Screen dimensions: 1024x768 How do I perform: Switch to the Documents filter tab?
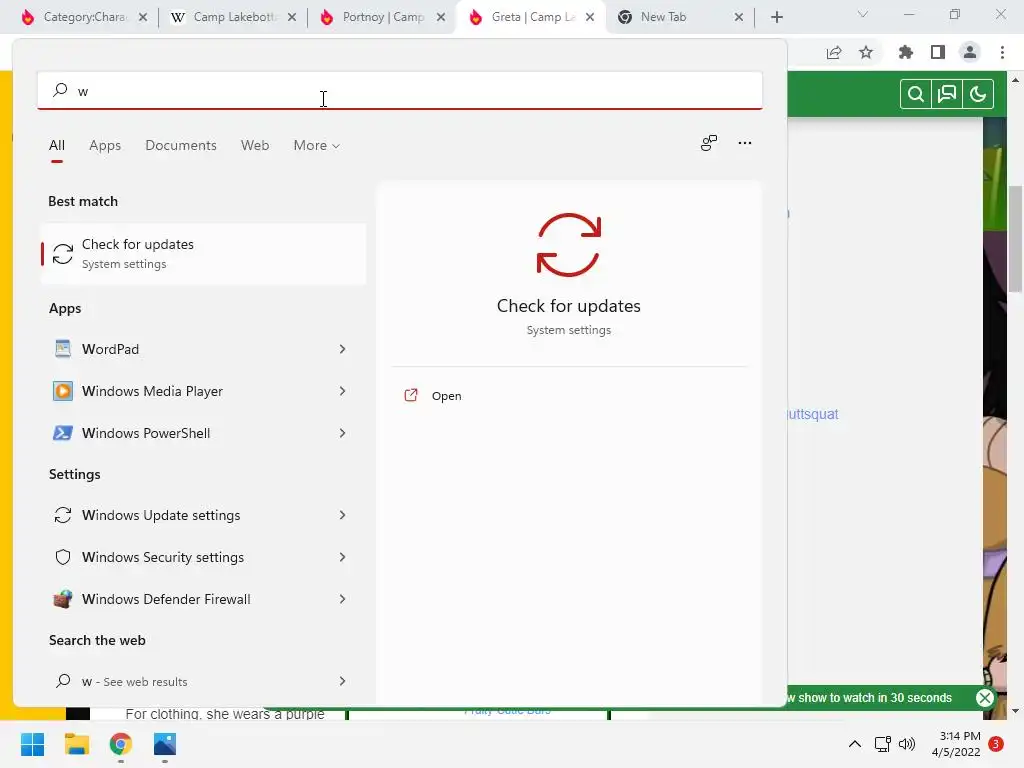pyautogui.click(x=181, y=146)
